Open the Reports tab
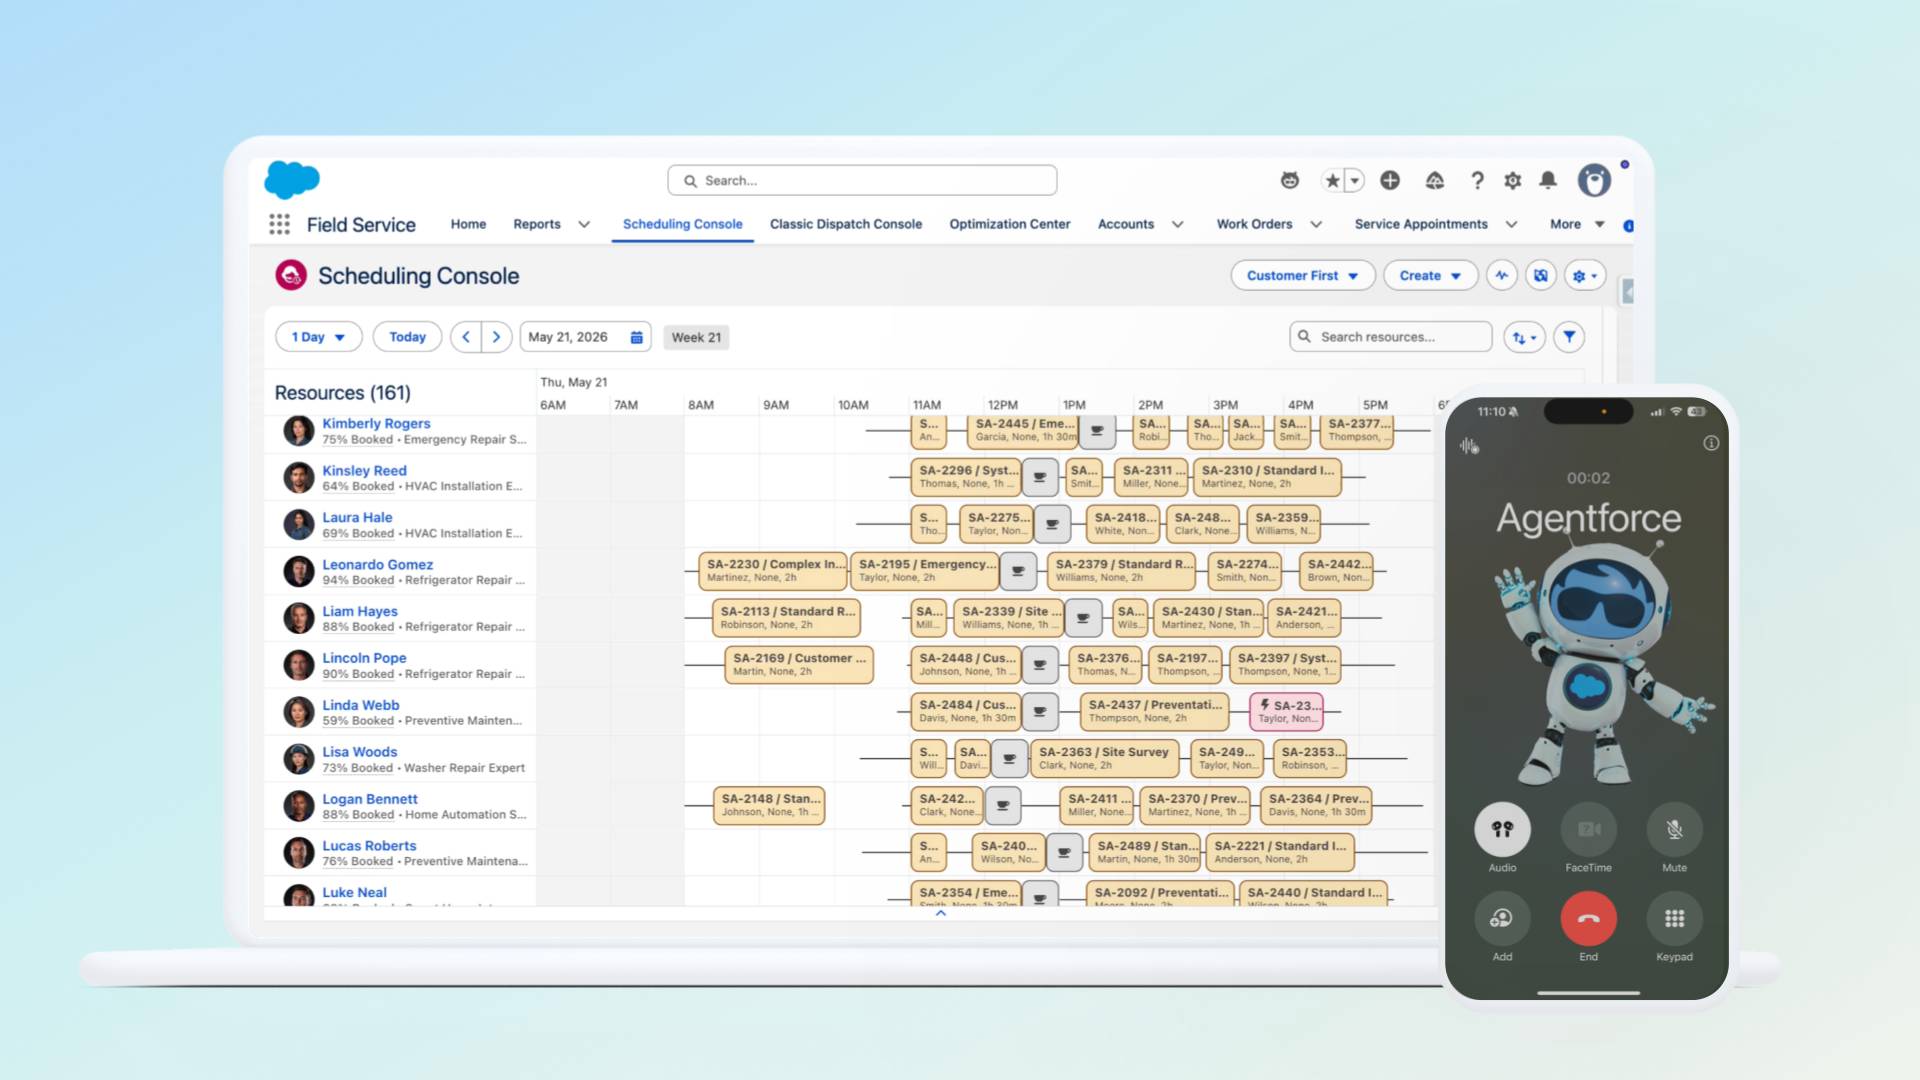The image size is (1920, 1080). (x=537, y=224)
